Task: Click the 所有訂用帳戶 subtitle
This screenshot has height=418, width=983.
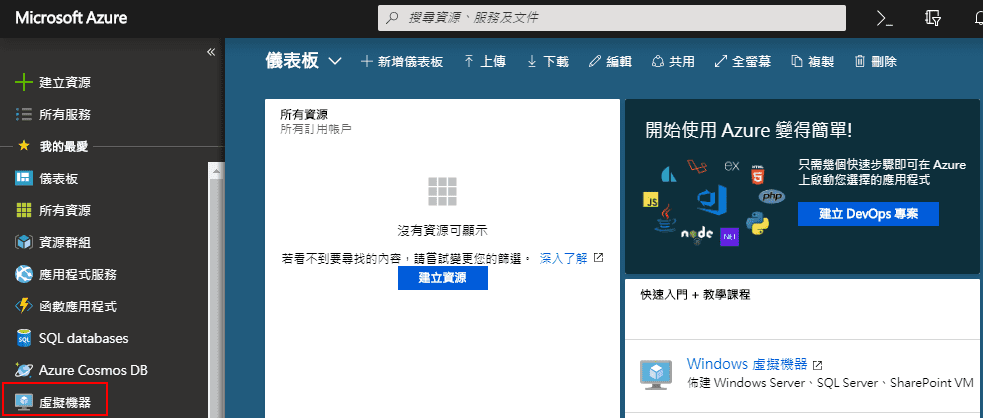Action: pos(316,129)
